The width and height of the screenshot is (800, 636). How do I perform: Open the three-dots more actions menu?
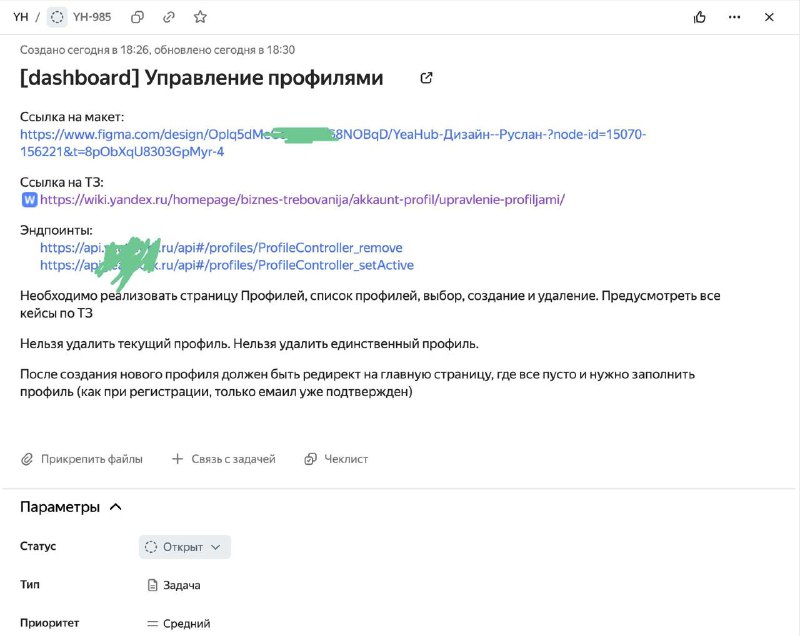click(x=735, y=17)
